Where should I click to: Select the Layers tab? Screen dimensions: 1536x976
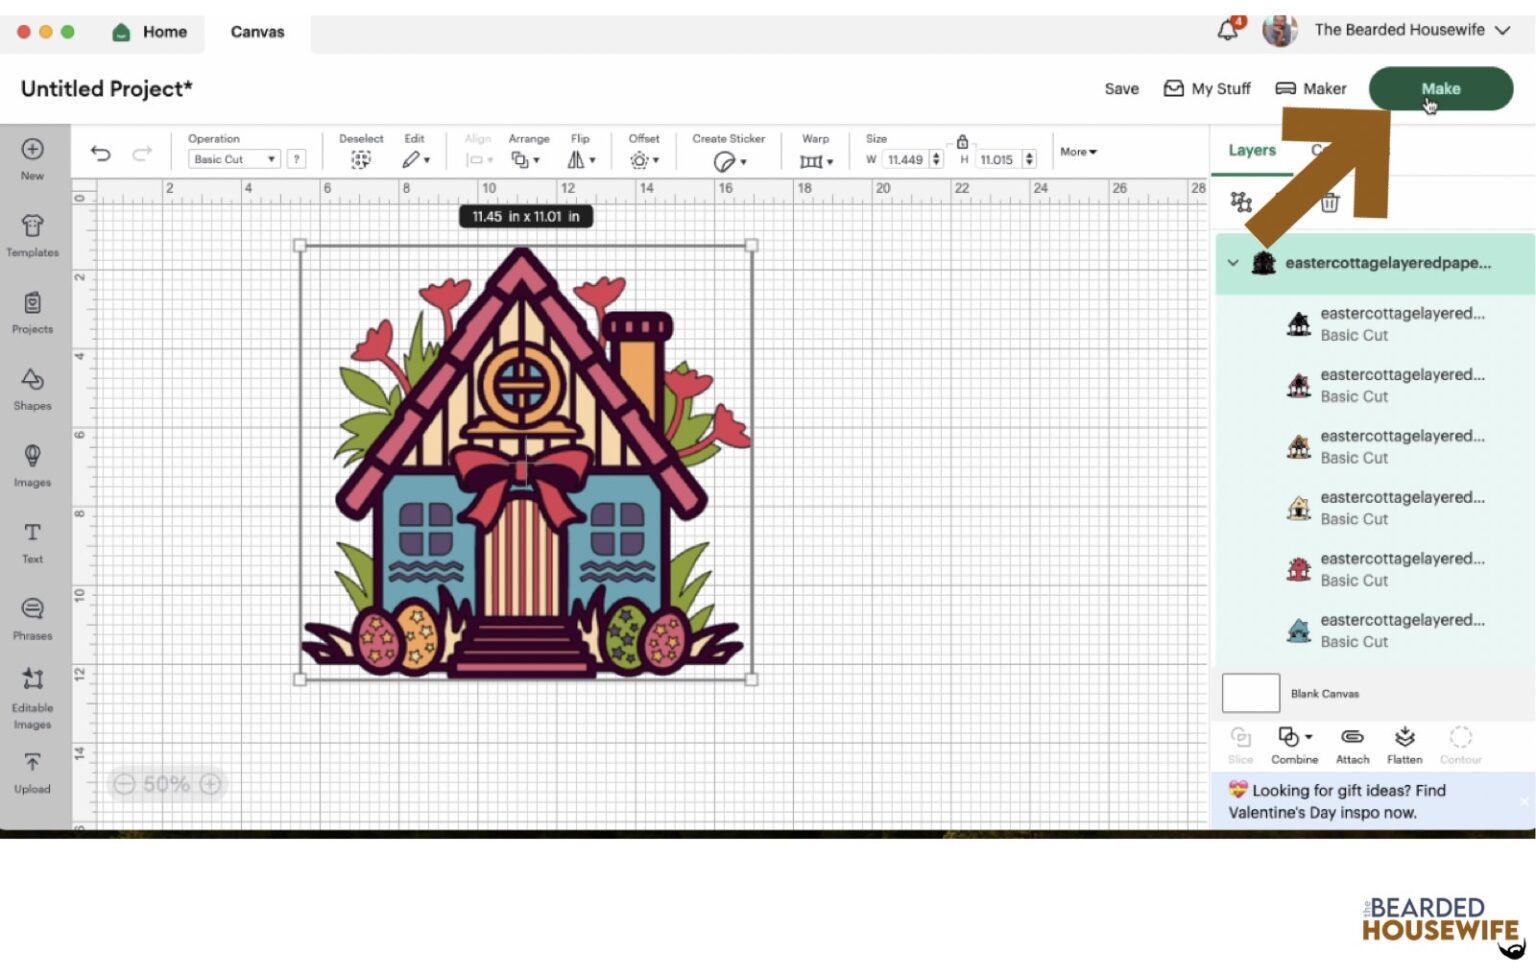pos(1251,150)
